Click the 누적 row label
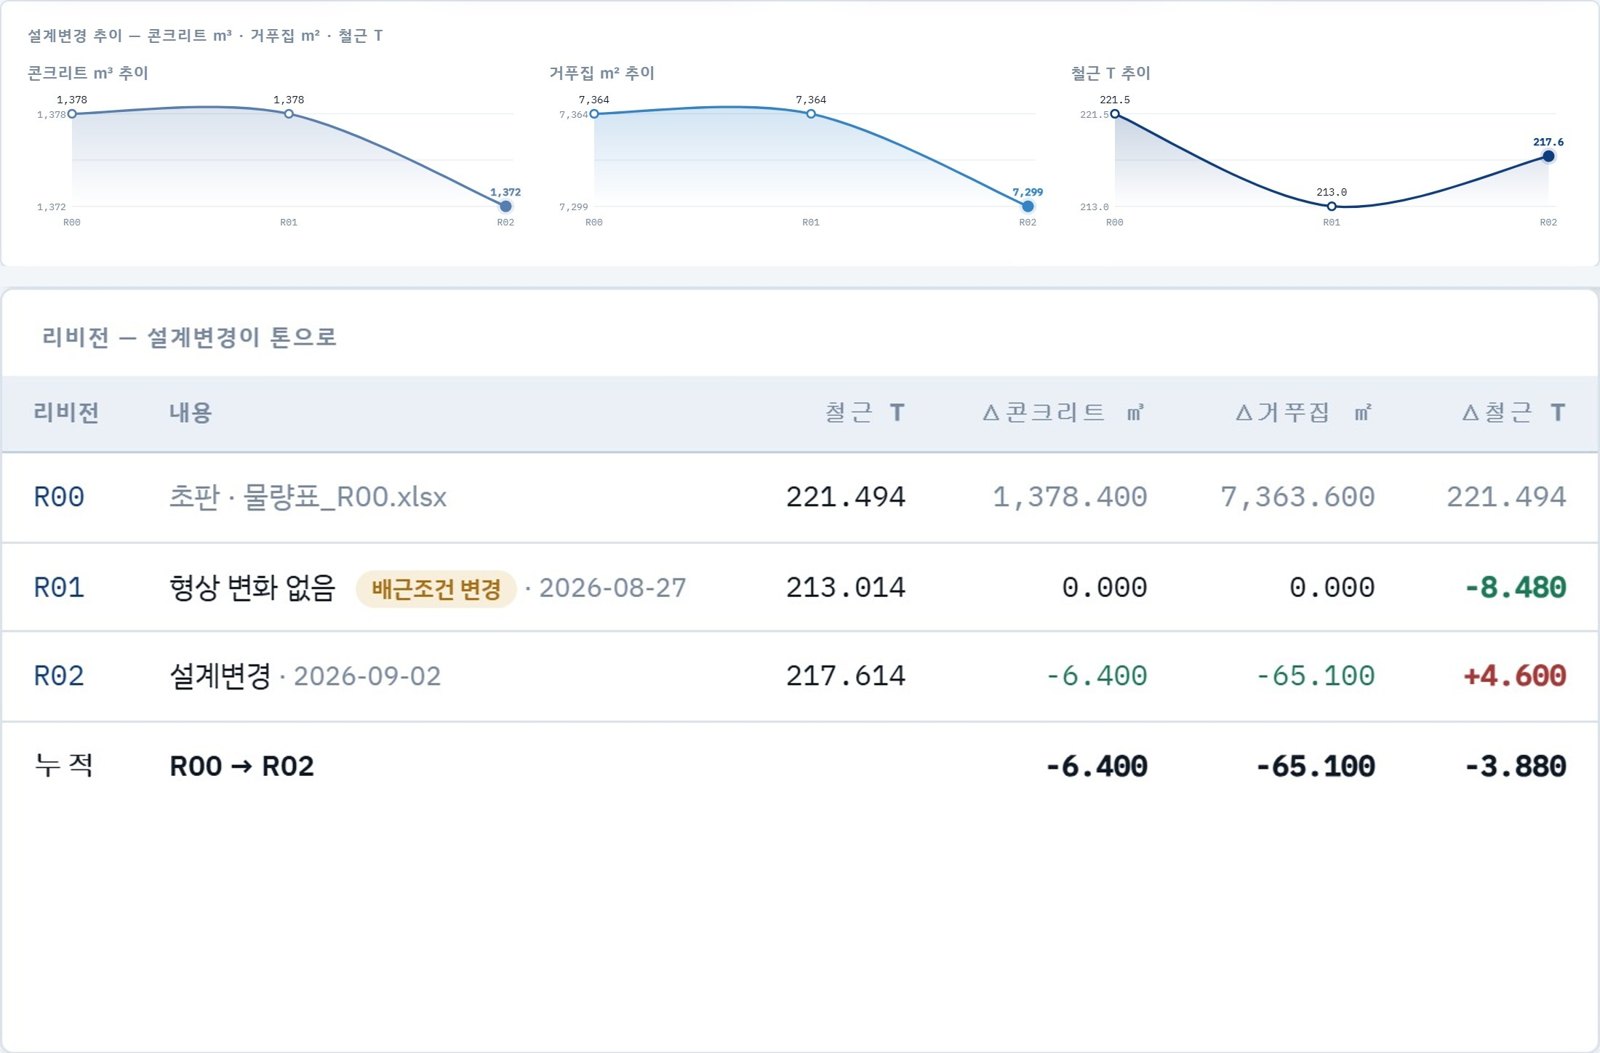The height and width of the screenshot is (1053, 1600). click(64, 766)
